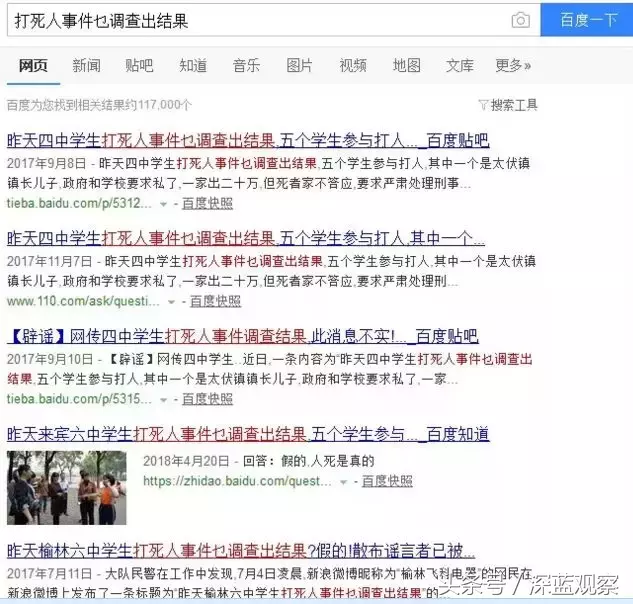Expand the 更多» menu
633x604 pixels.
point(513,65)
